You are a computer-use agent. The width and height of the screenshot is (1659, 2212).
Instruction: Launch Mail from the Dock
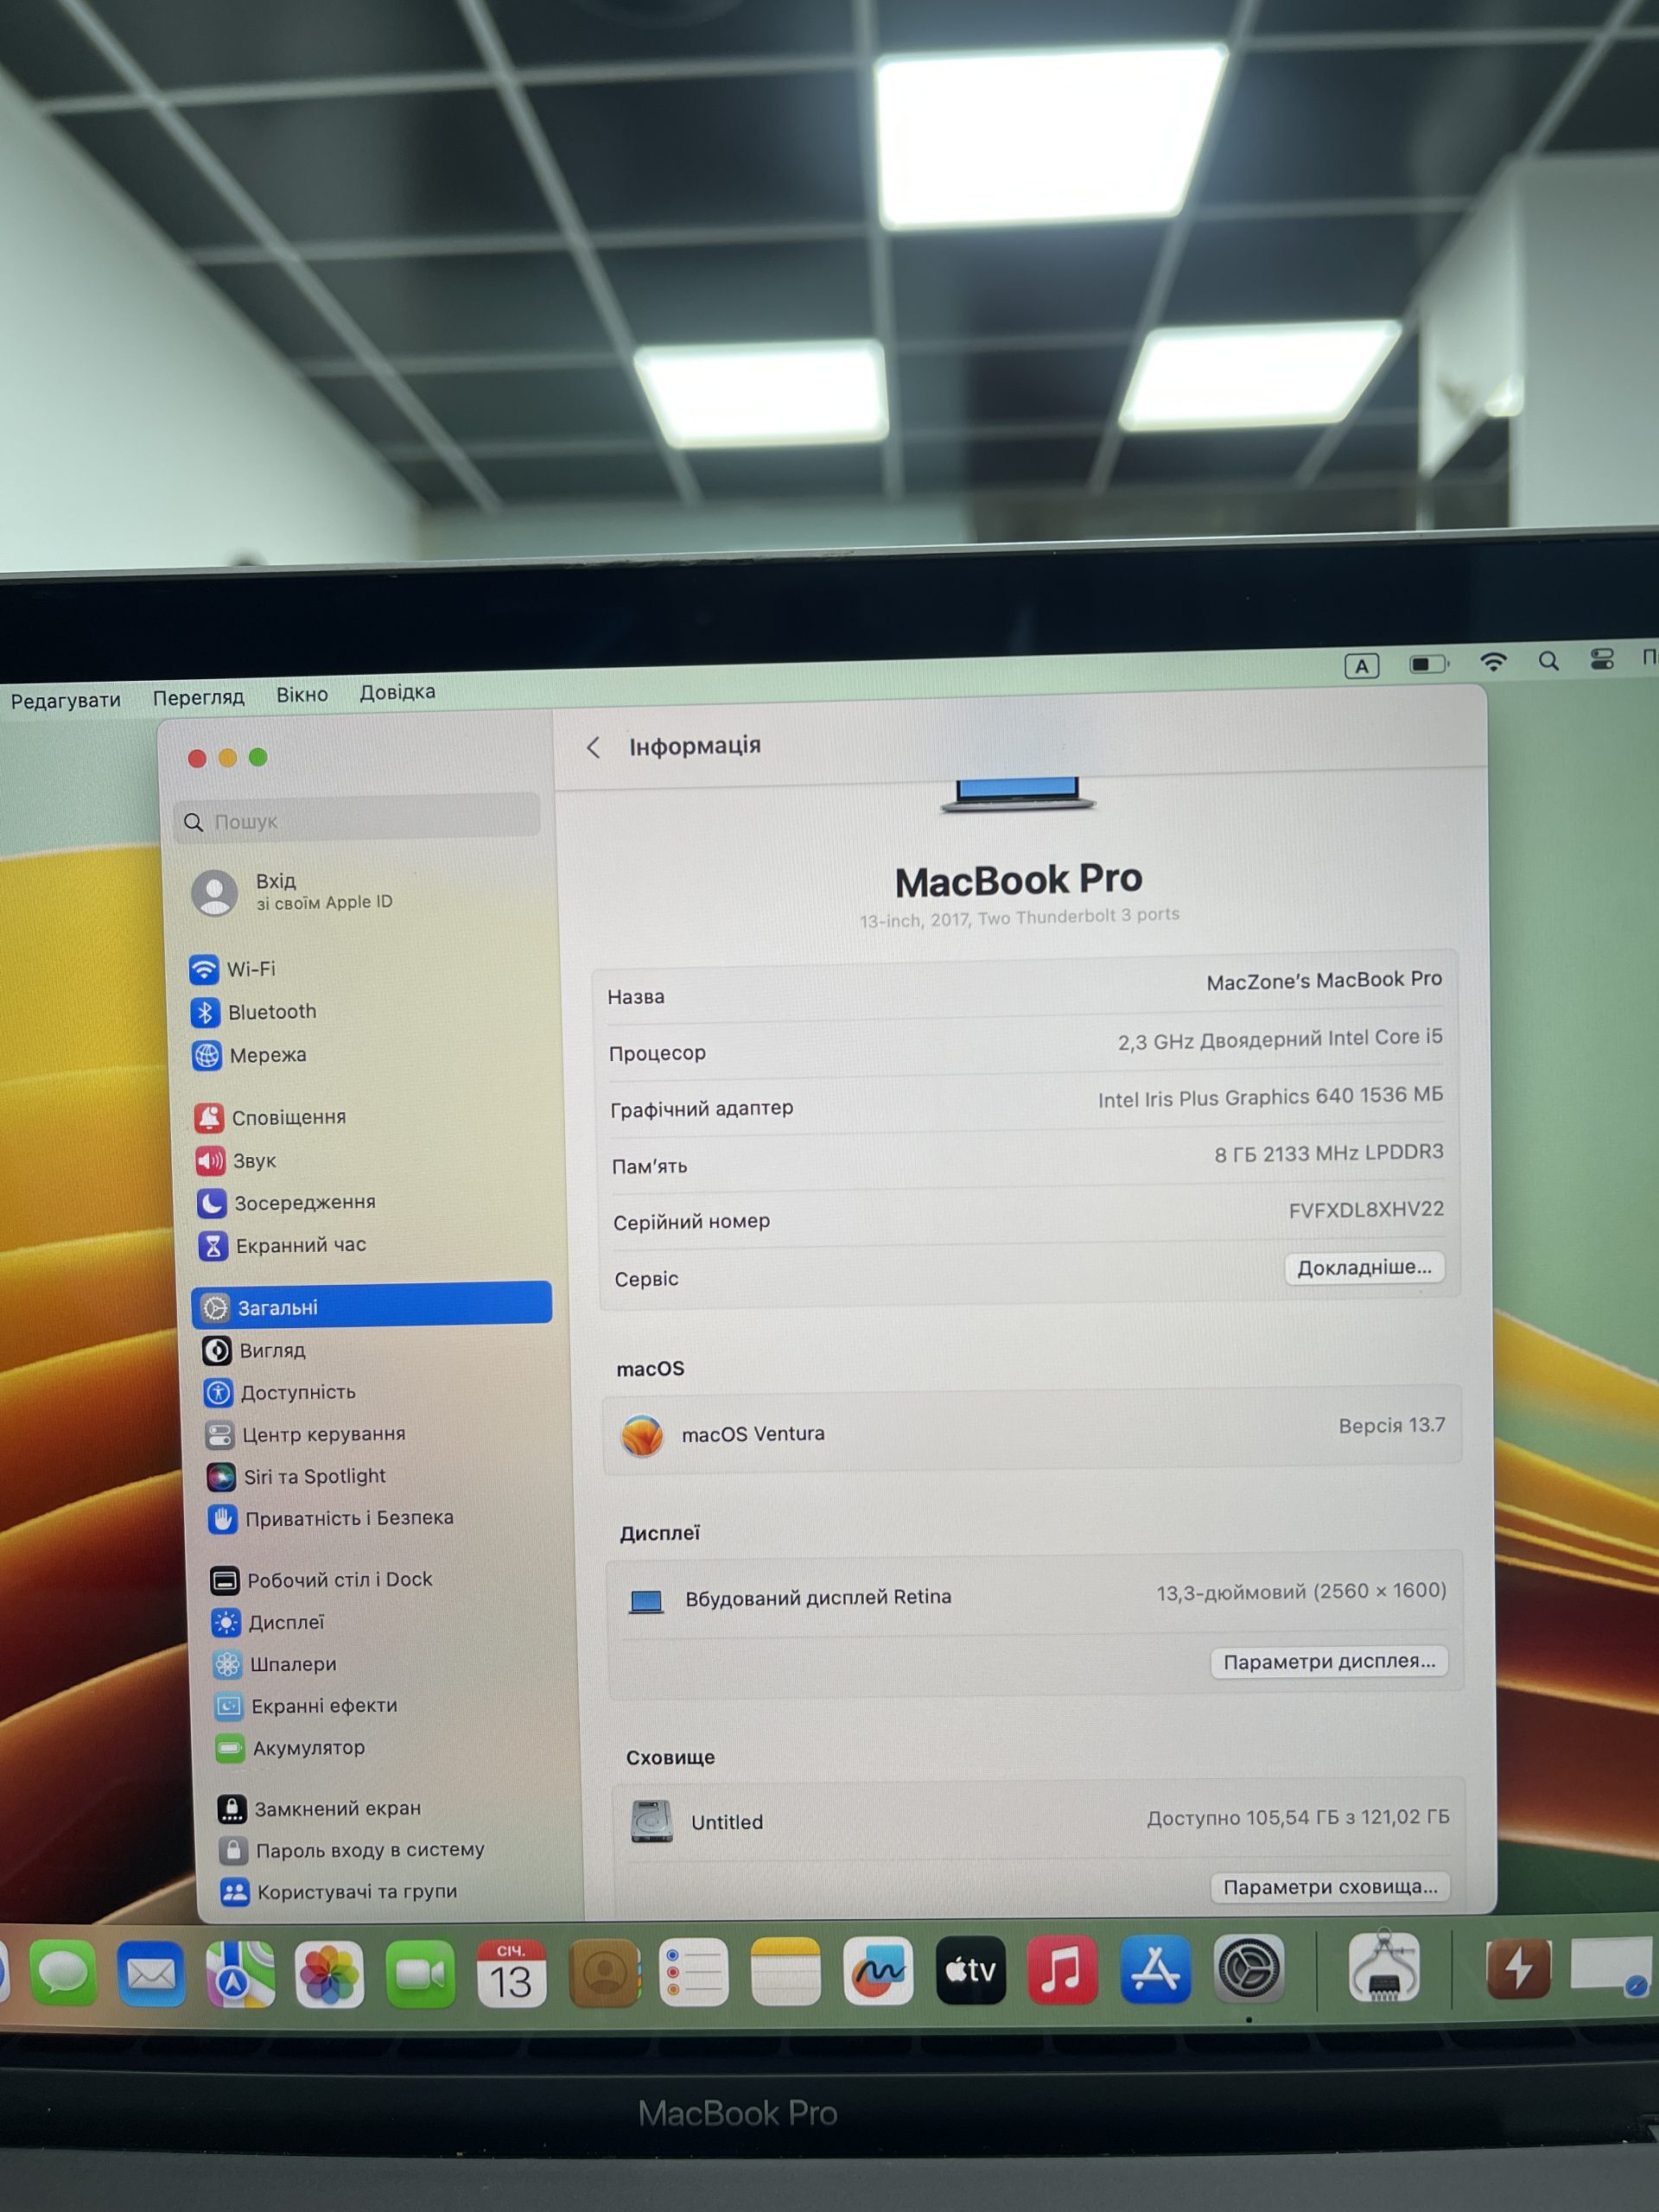(x=151, y=1973)
